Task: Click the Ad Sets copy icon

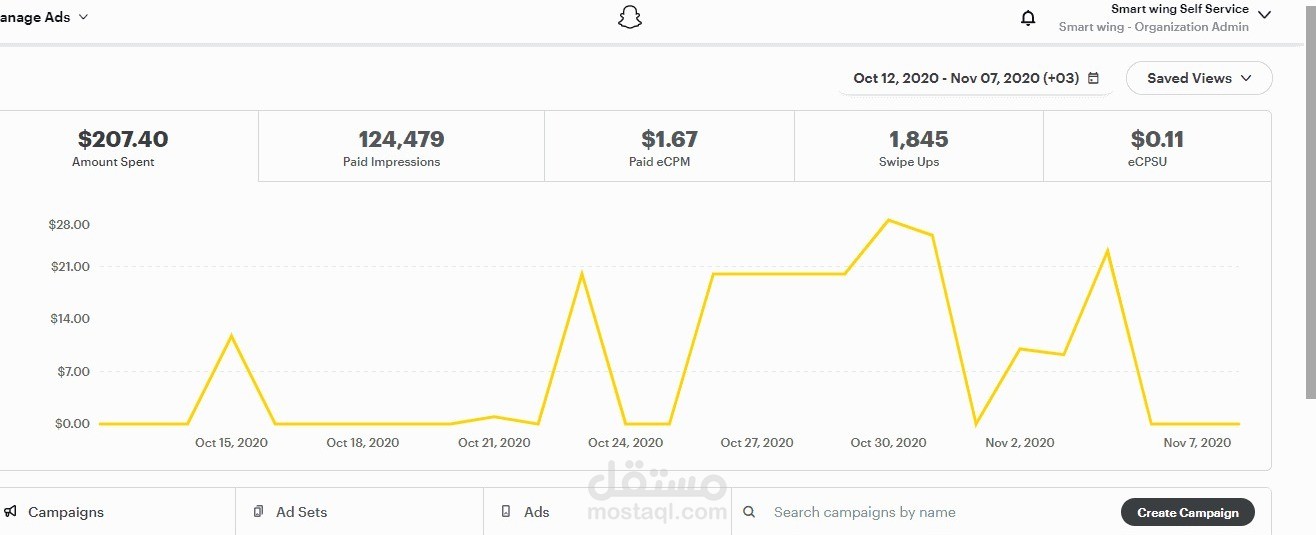Action: 259,512
